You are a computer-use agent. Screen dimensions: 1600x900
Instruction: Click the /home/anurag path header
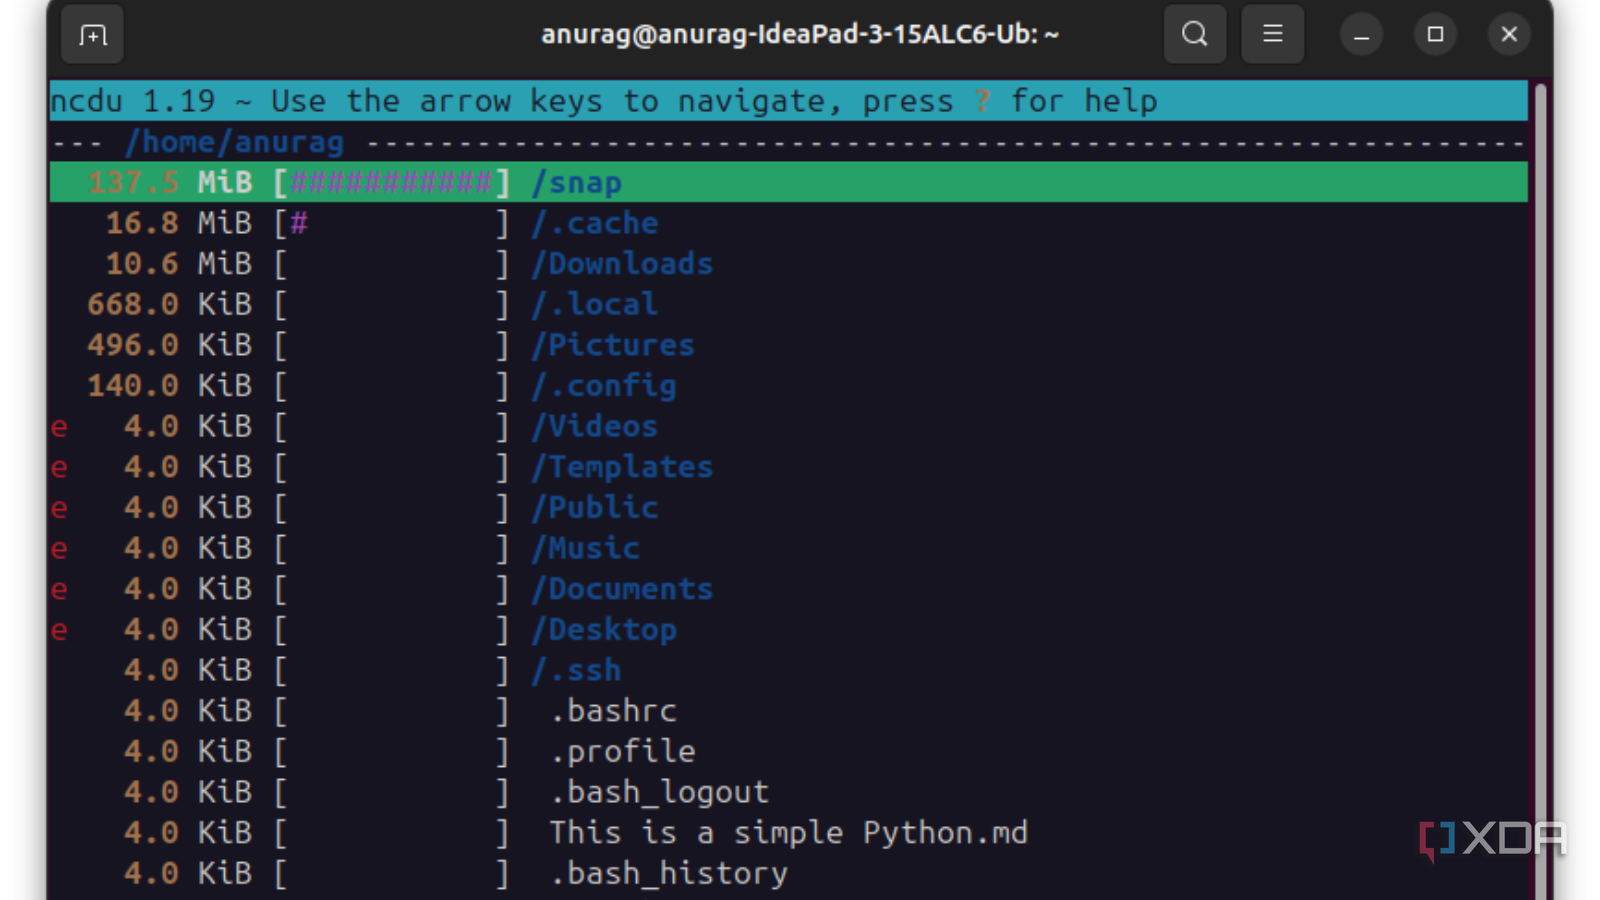tap(234, 142)
